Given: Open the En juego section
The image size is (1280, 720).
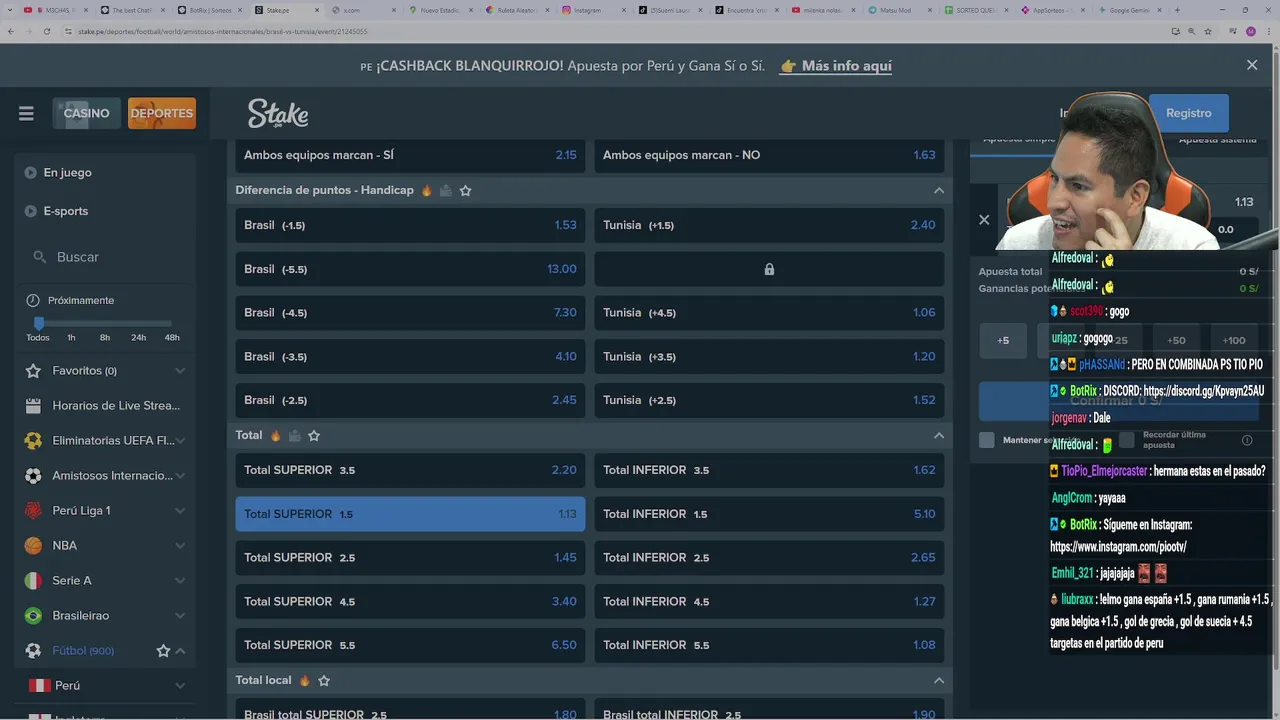Looking at the screenshot, I should tap(67, 173).
